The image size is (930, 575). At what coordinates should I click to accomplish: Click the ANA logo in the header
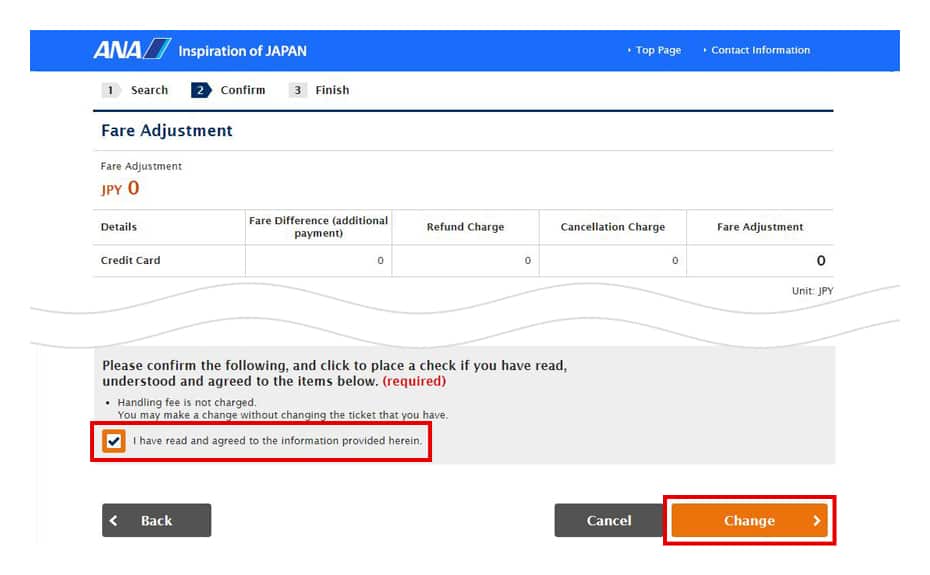(132, 50)
